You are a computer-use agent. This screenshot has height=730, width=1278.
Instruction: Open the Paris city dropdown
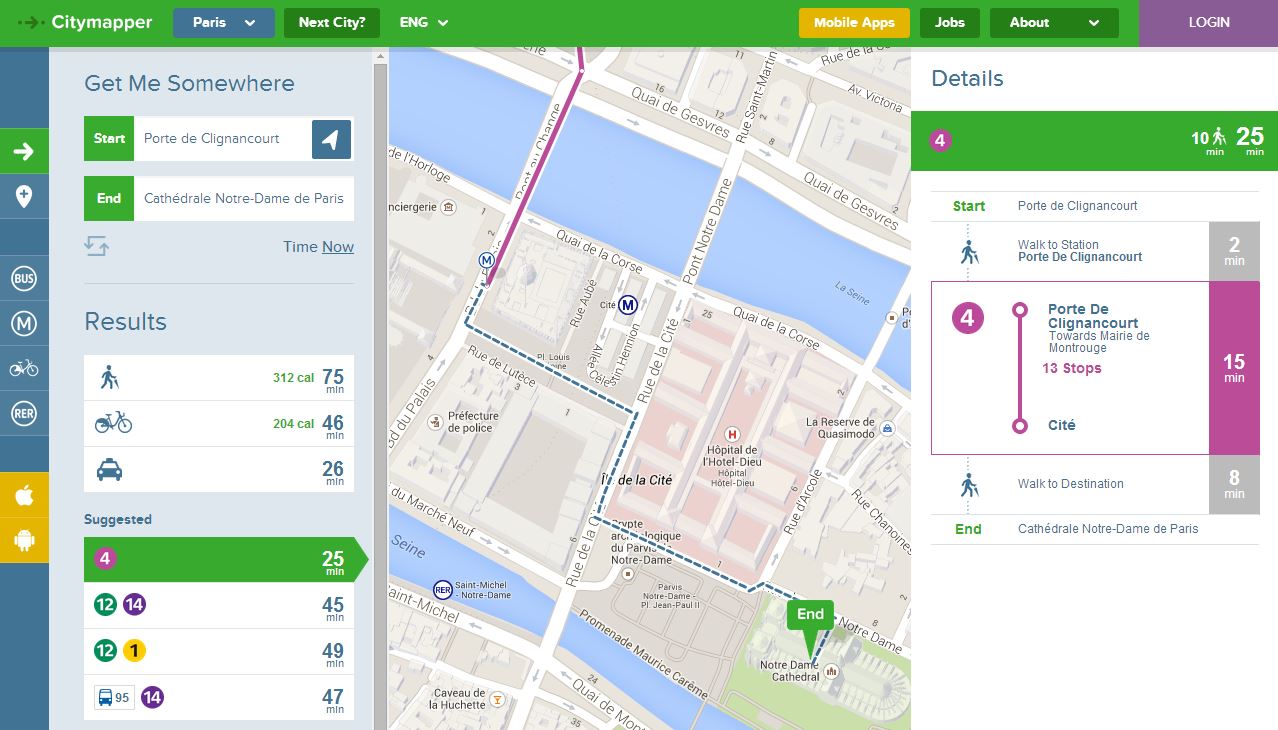point(224,22)
